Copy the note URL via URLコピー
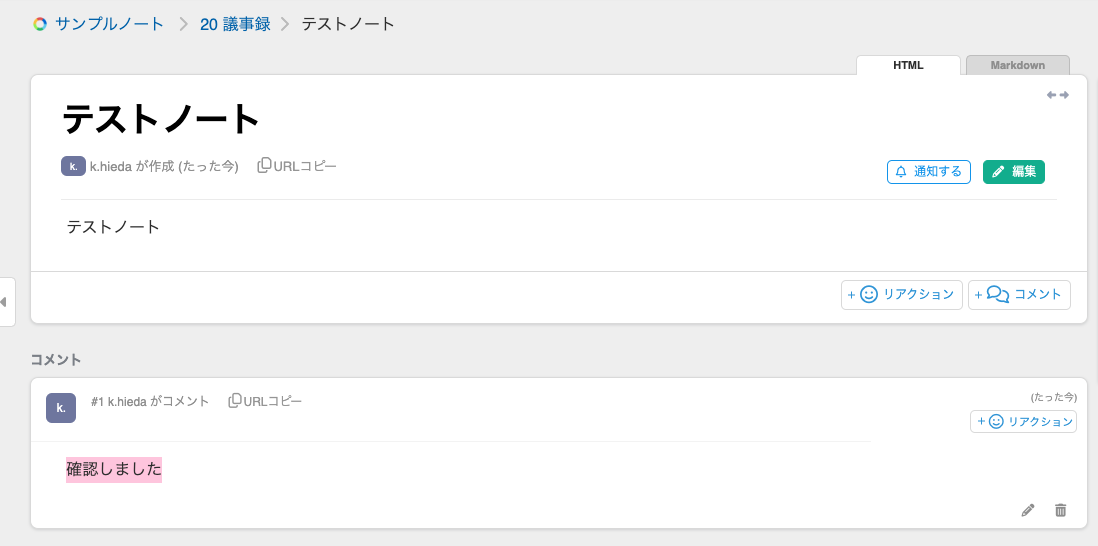1098x546 pixels. coord(297,166)
